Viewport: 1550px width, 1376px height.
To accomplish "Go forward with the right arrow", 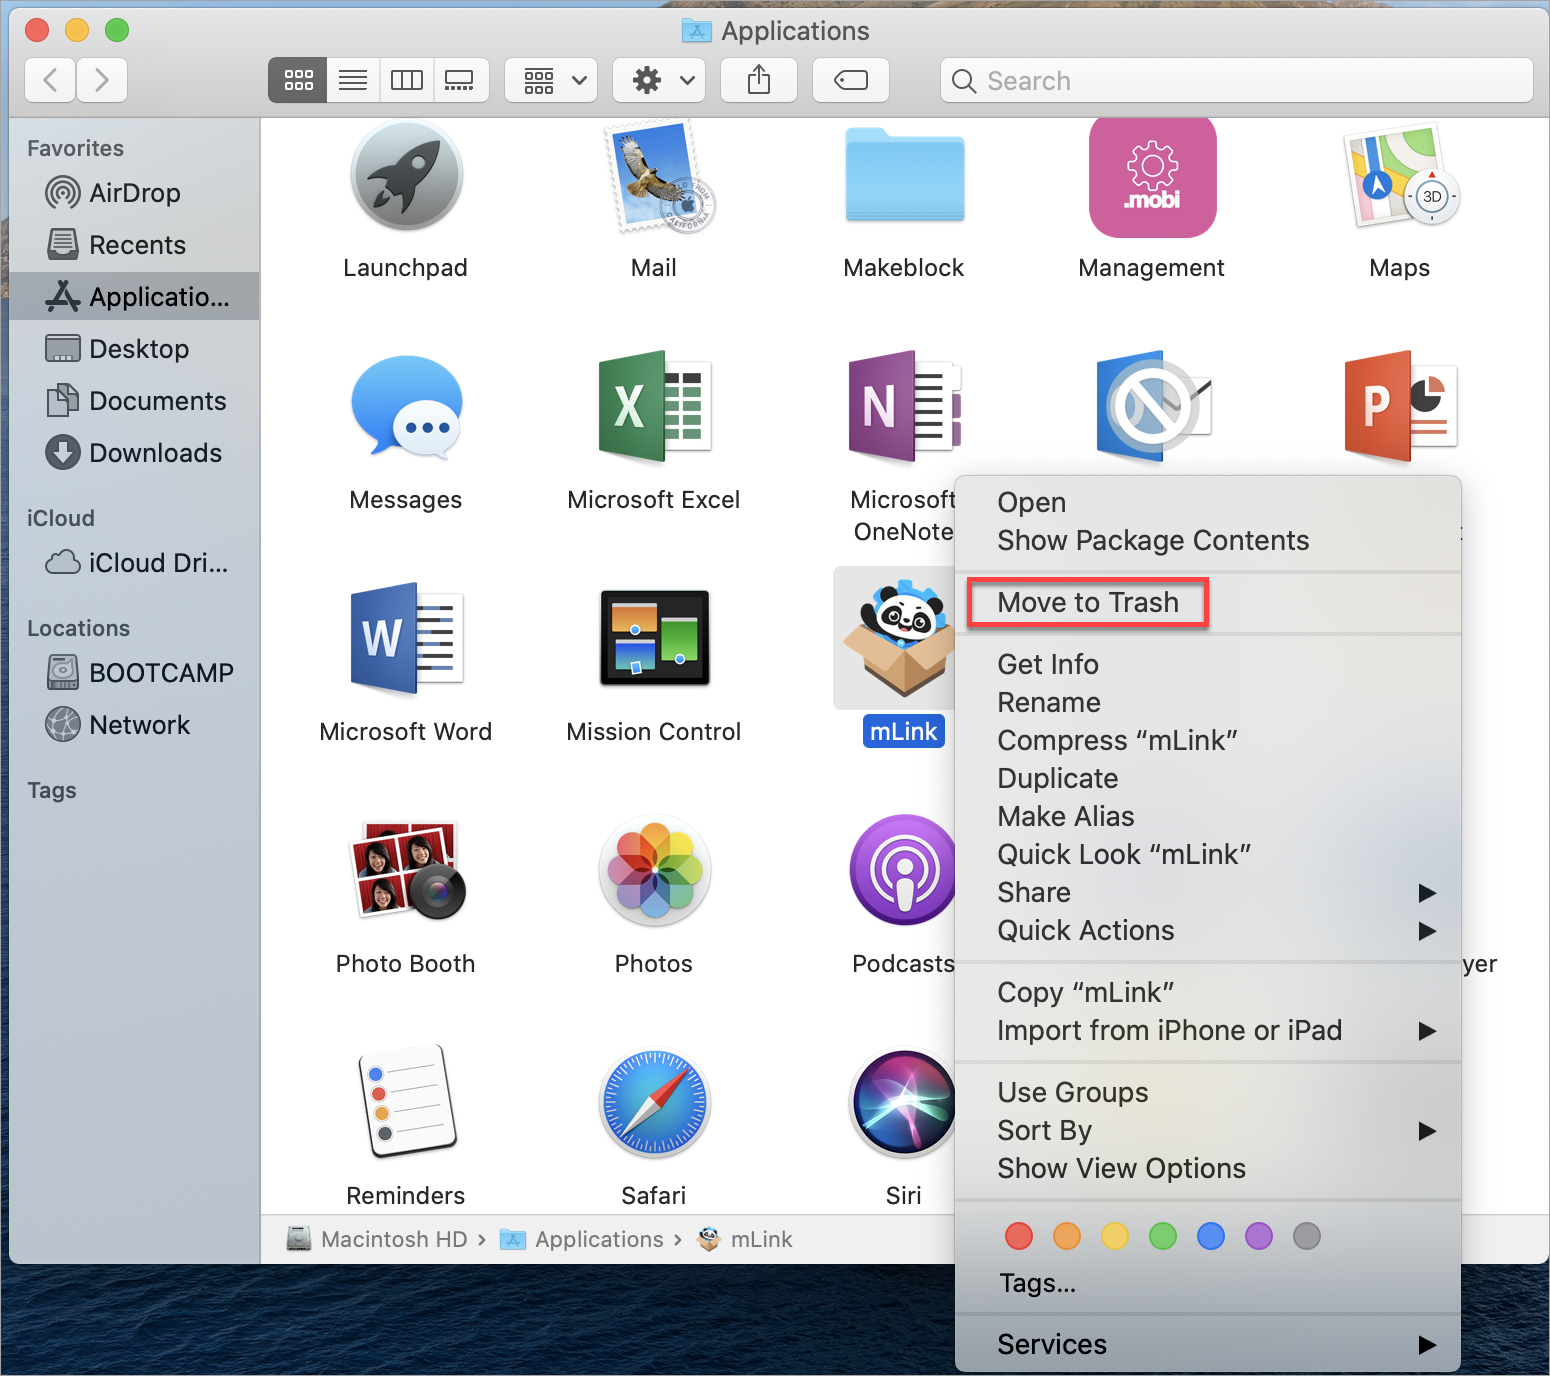I will pyautogui.click(x=101, y=80).
